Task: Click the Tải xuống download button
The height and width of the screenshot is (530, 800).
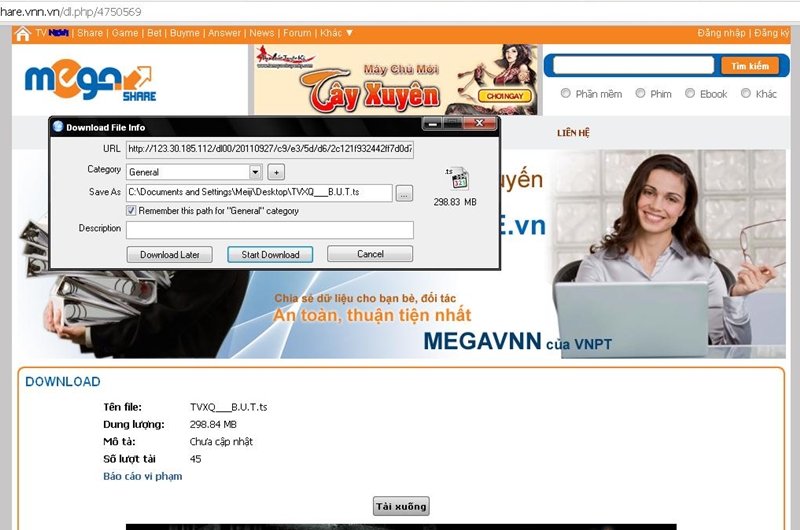Action: (x=401, y=506)
